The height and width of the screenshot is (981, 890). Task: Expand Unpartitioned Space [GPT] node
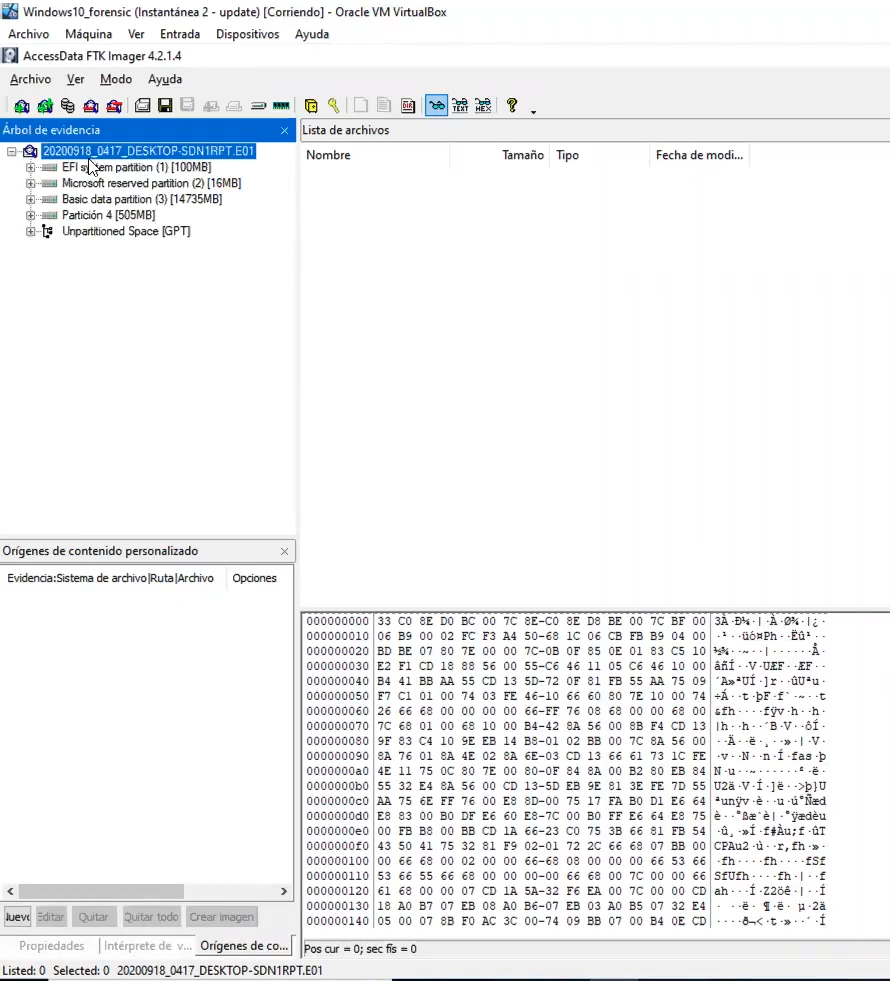[30, 231]
